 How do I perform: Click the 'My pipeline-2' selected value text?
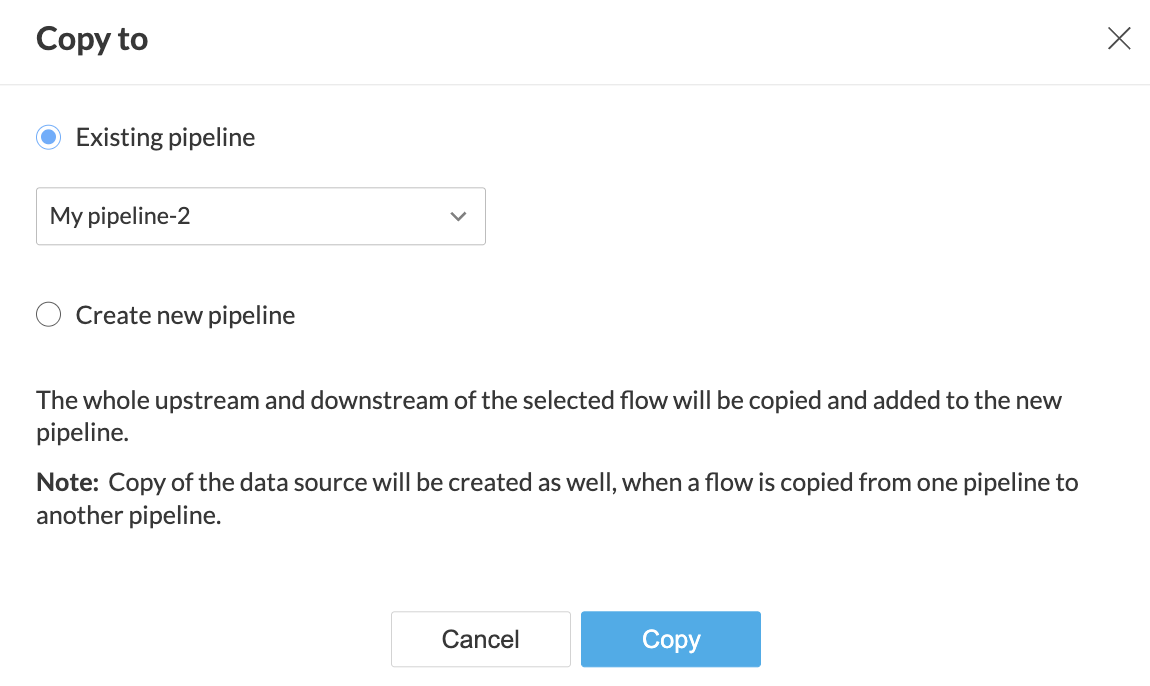pos(120,216)
